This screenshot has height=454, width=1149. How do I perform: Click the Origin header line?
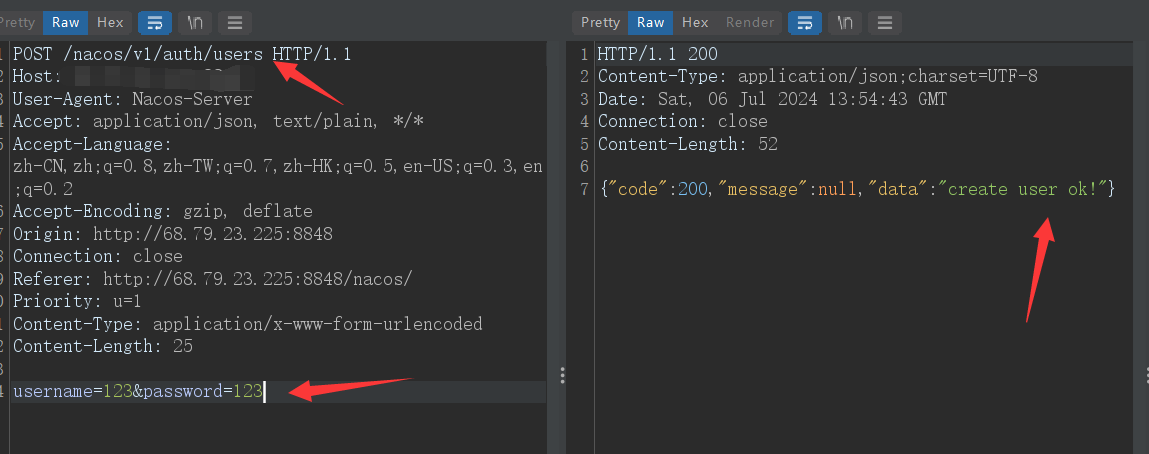[x=173, y=234]
